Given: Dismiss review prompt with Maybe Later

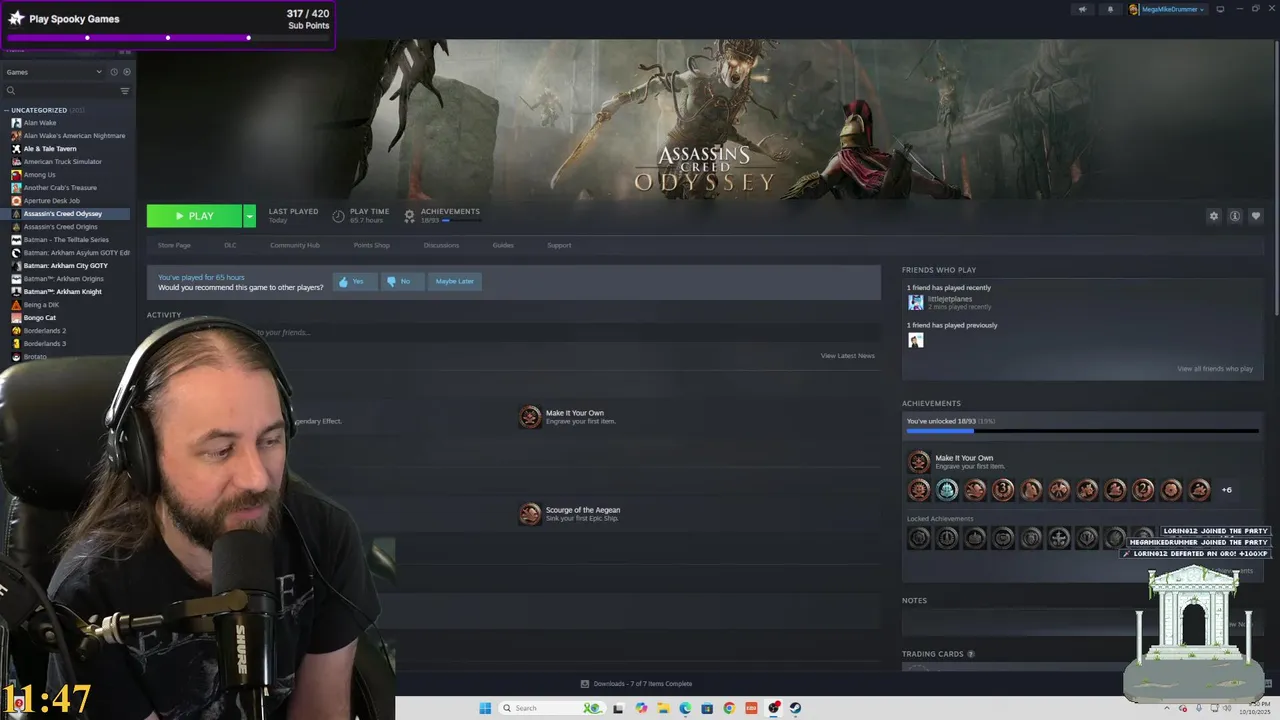Looking at the screenshot, I should 454,282.
